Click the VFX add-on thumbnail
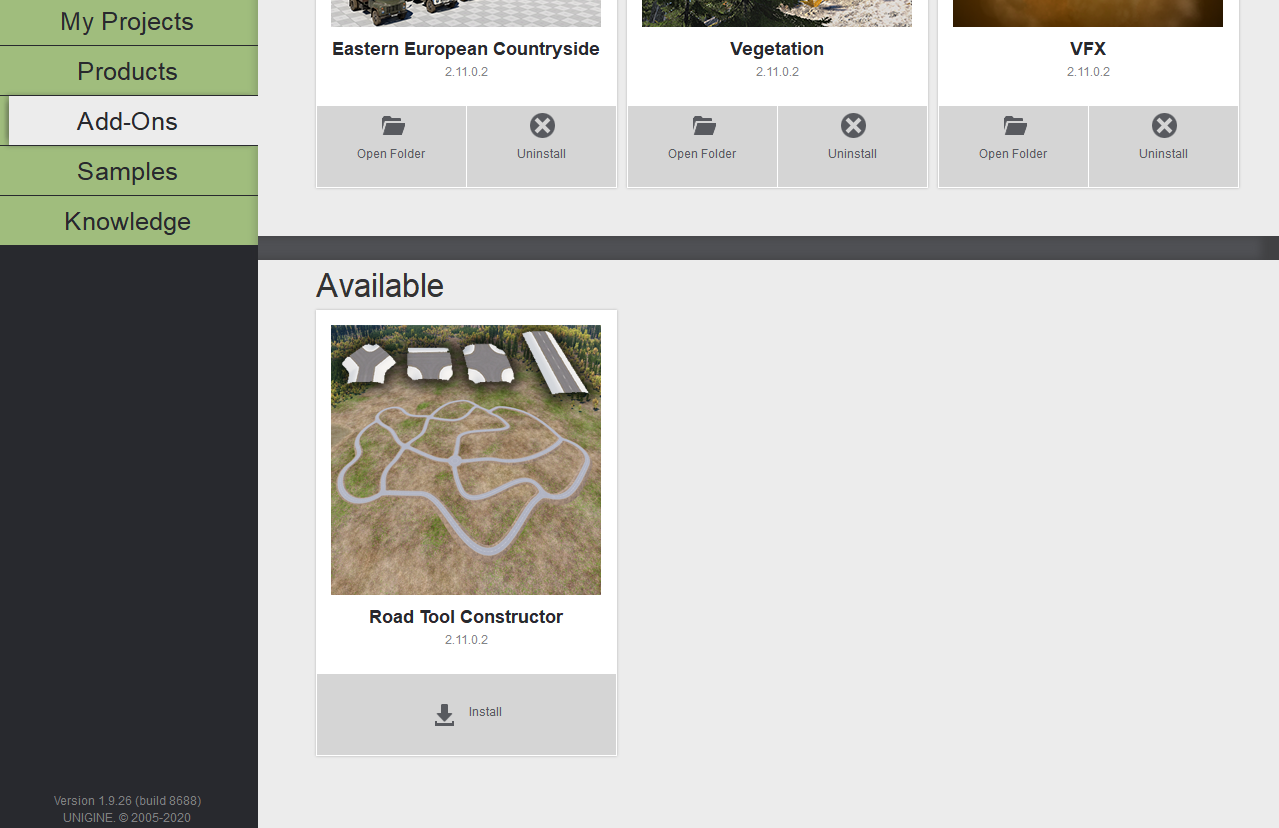The height and width of the screenshot is (828, 1279). (1088, 13)
